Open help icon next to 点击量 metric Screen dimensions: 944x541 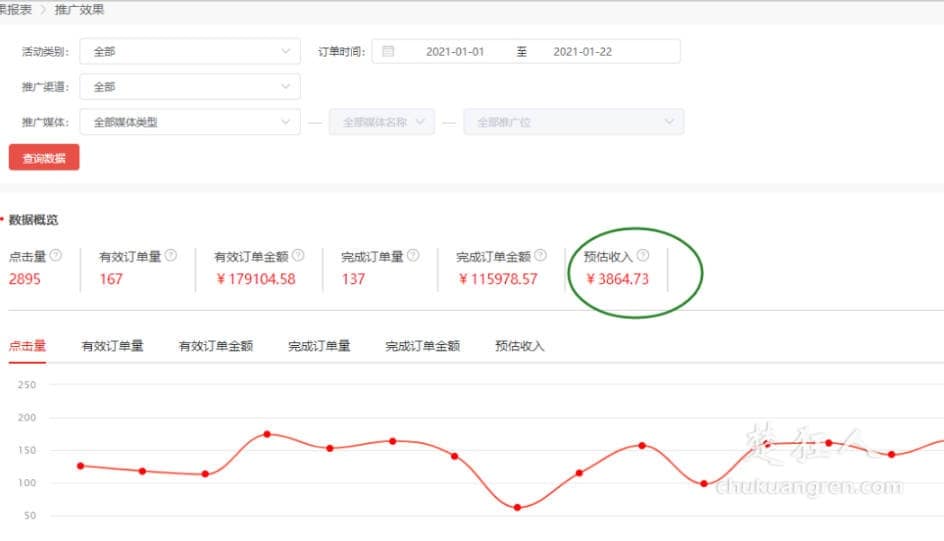(x=56, y=255)
